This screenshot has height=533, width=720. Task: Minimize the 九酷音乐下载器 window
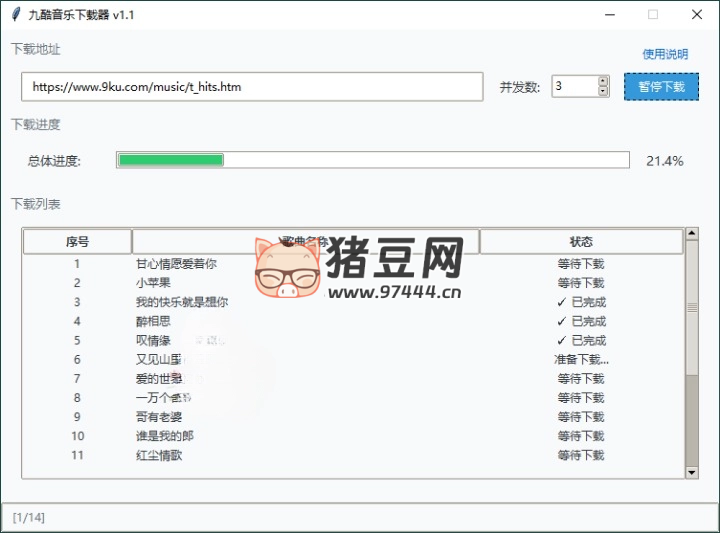610,15
